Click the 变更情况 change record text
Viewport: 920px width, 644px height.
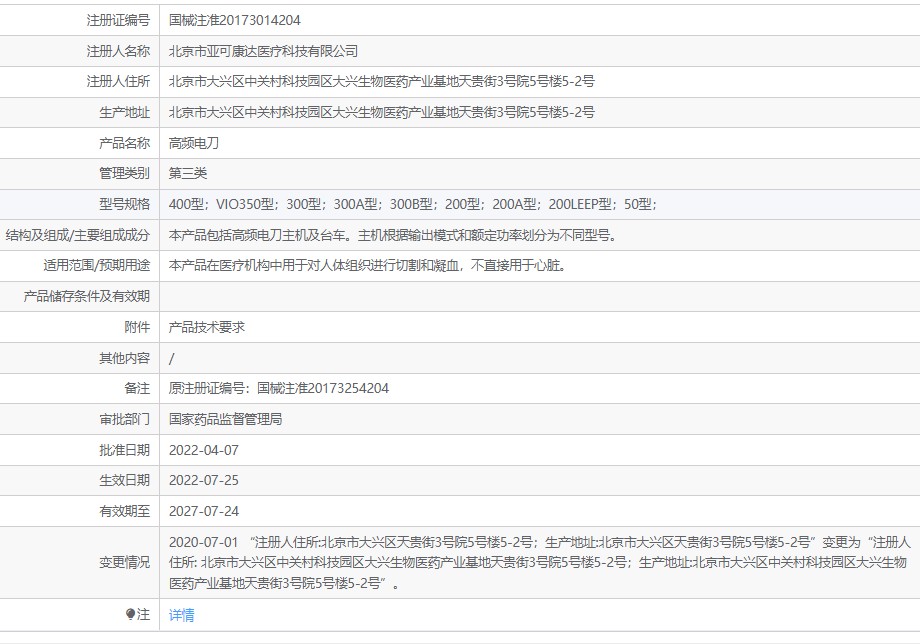tap(539, 562)
